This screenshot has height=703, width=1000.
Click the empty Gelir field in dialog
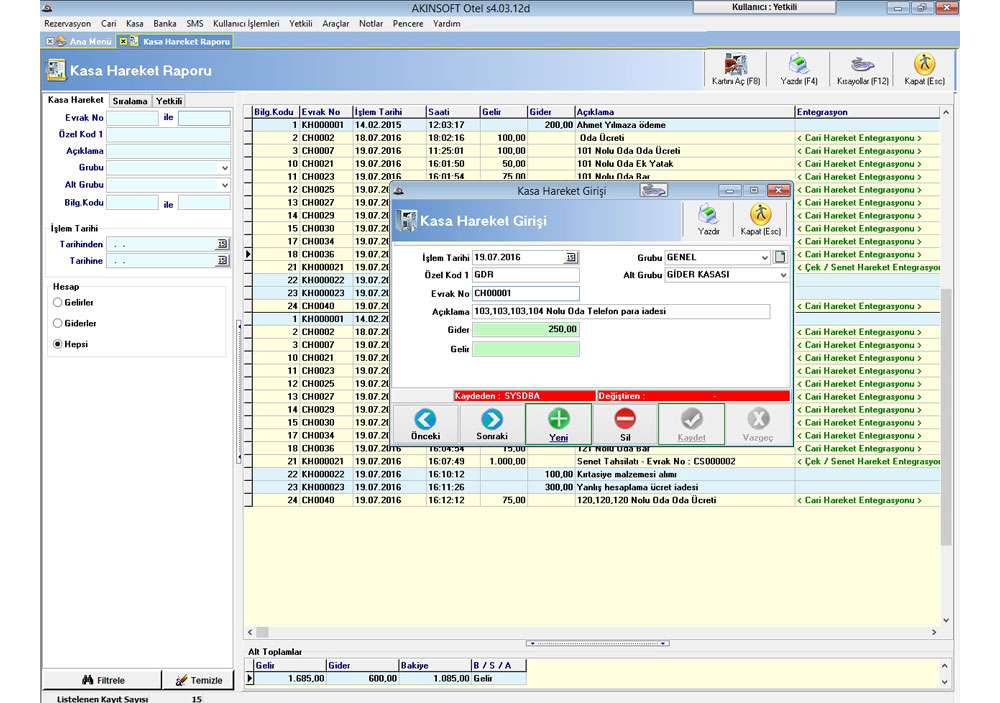point(526,349)
